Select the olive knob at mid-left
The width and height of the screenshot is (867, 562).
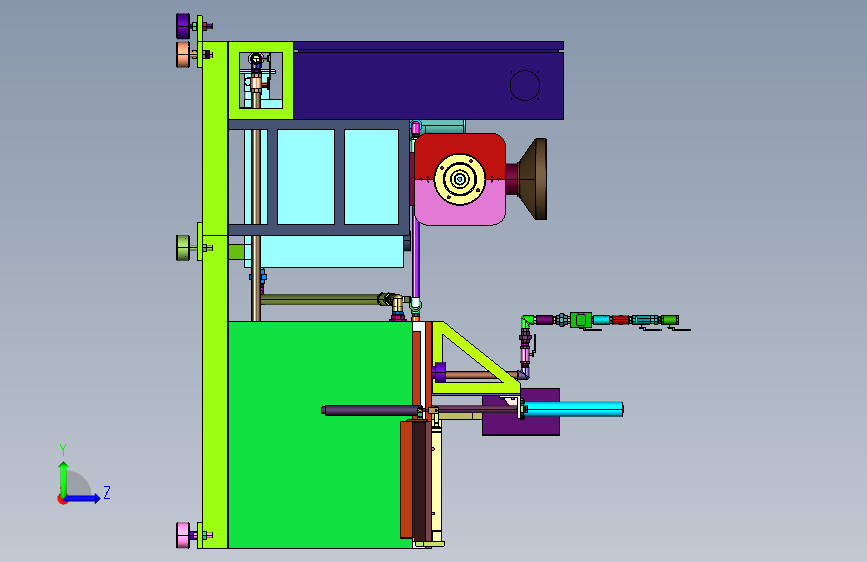tap(183, 247)
